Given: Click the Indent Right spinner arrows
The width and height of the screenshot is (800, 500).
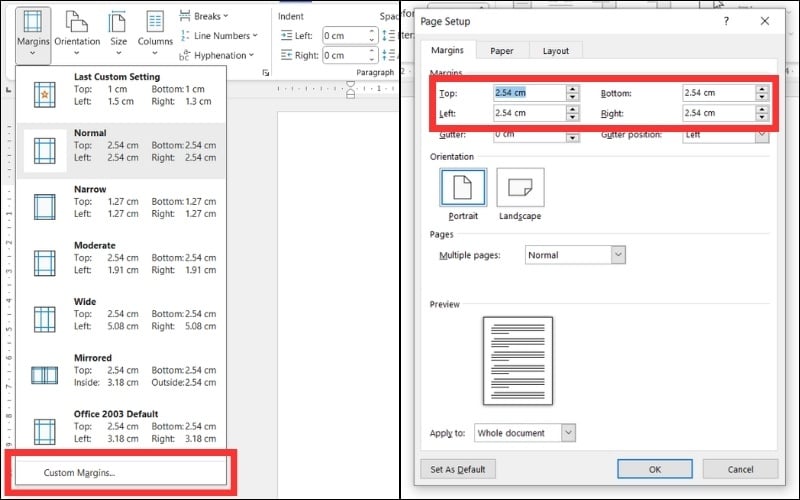Looking at the screenshot, I should click(x=372, y=55).
